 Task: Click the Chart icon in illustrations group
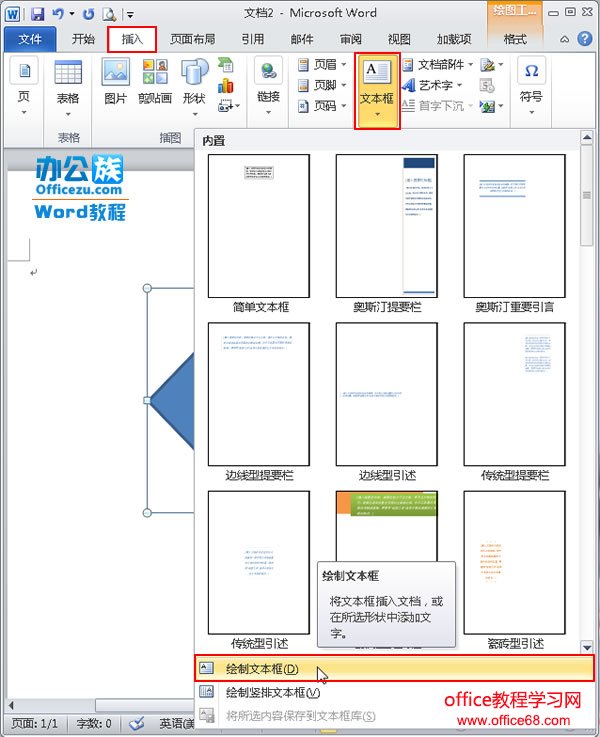click(226, 86)
